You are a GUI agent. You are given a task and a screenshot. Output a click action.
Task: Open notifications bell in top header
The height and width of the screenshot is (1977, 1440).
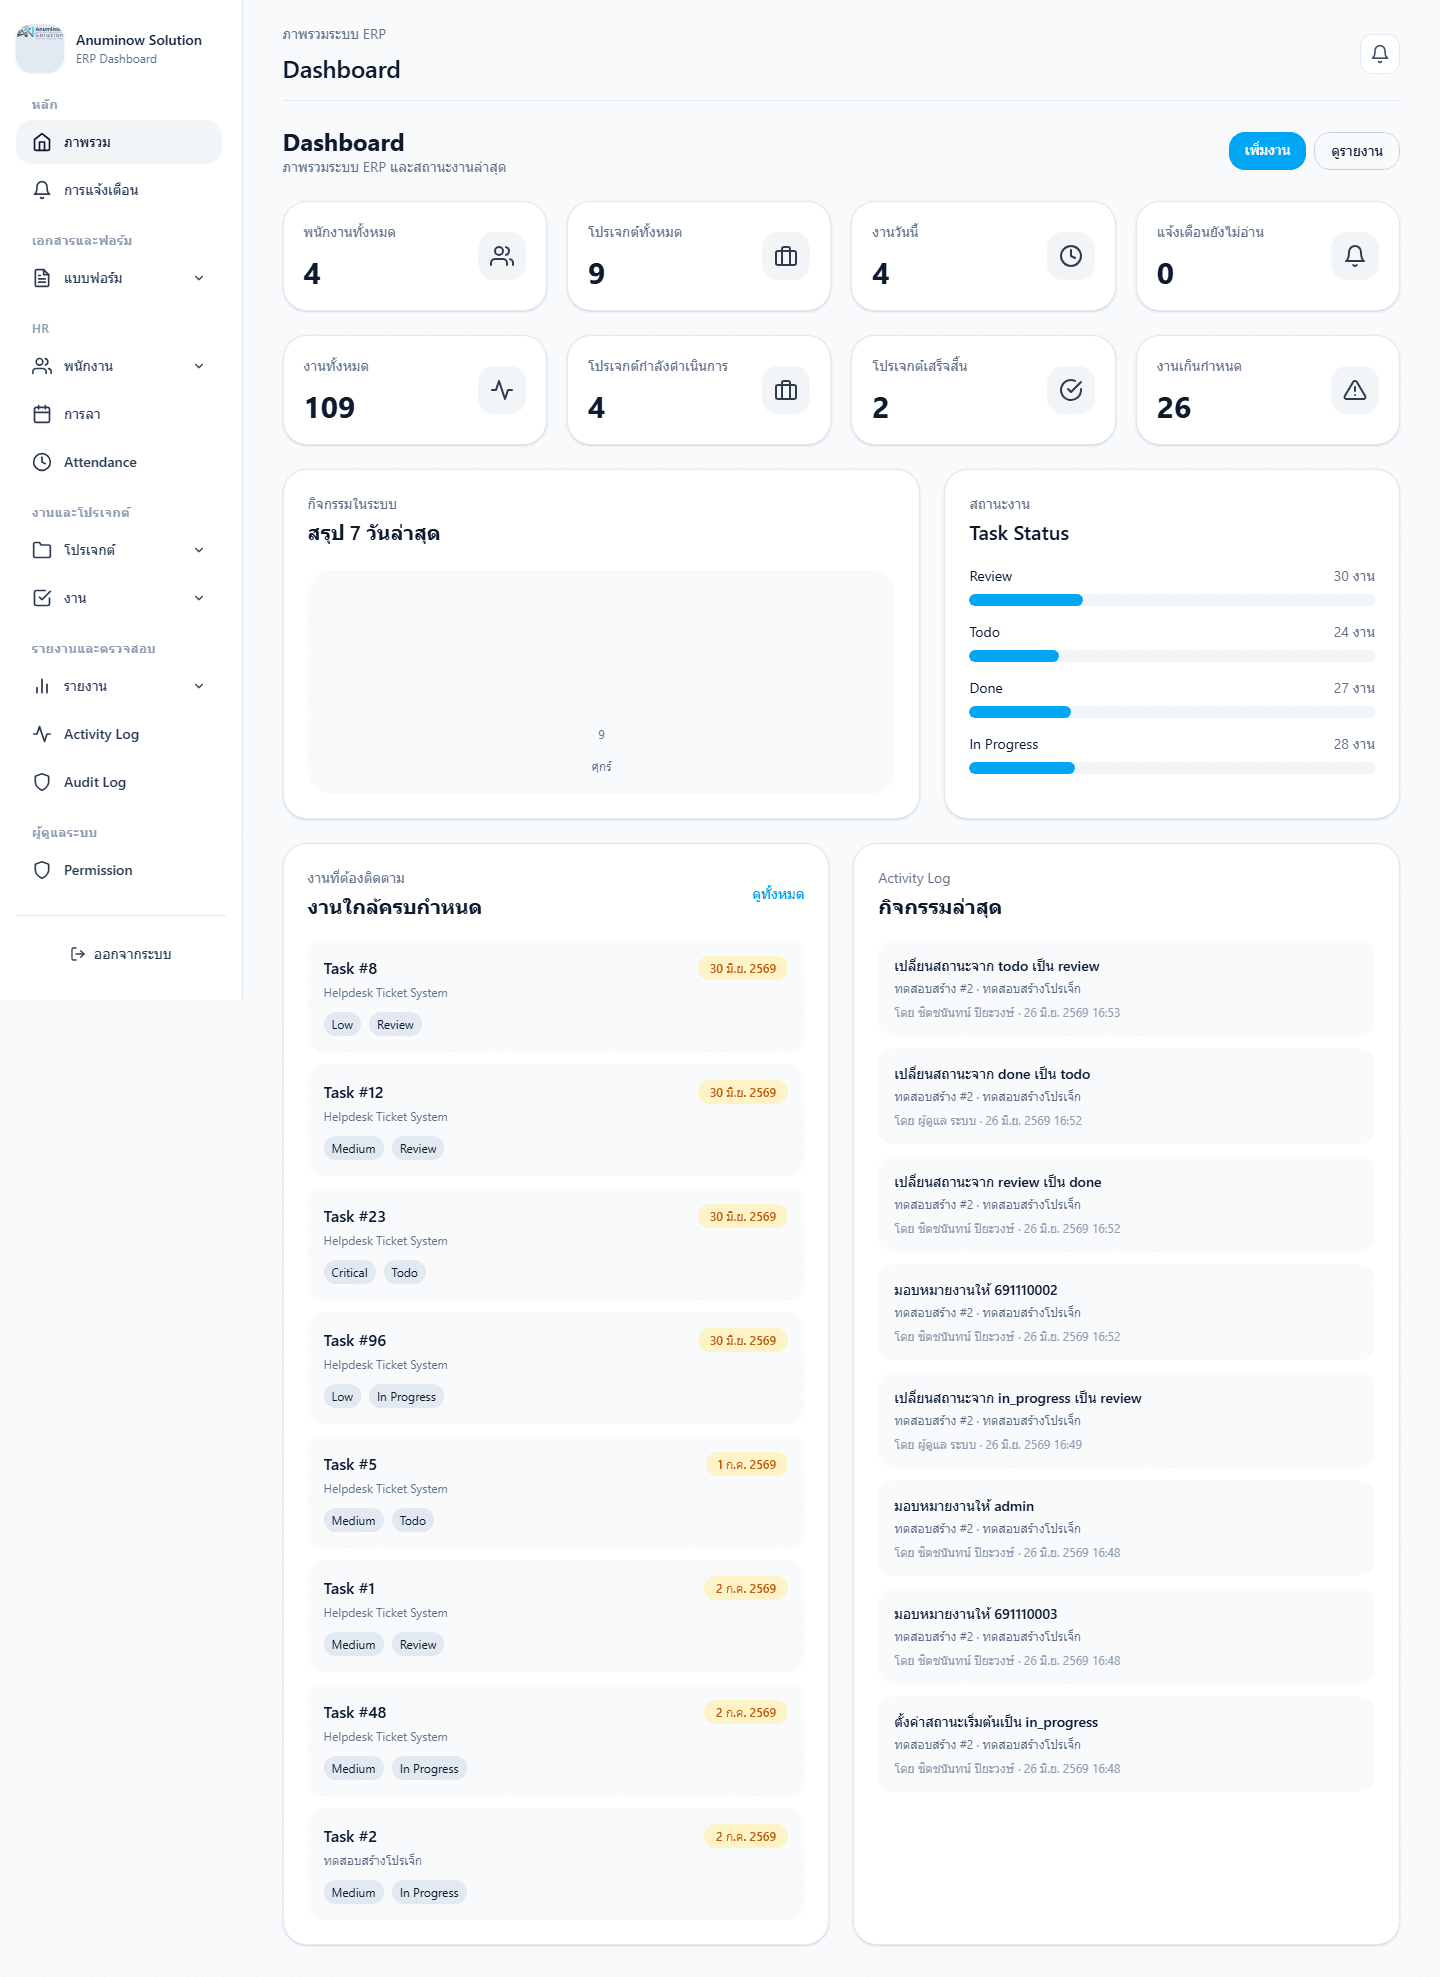(x=1379, y=54)
